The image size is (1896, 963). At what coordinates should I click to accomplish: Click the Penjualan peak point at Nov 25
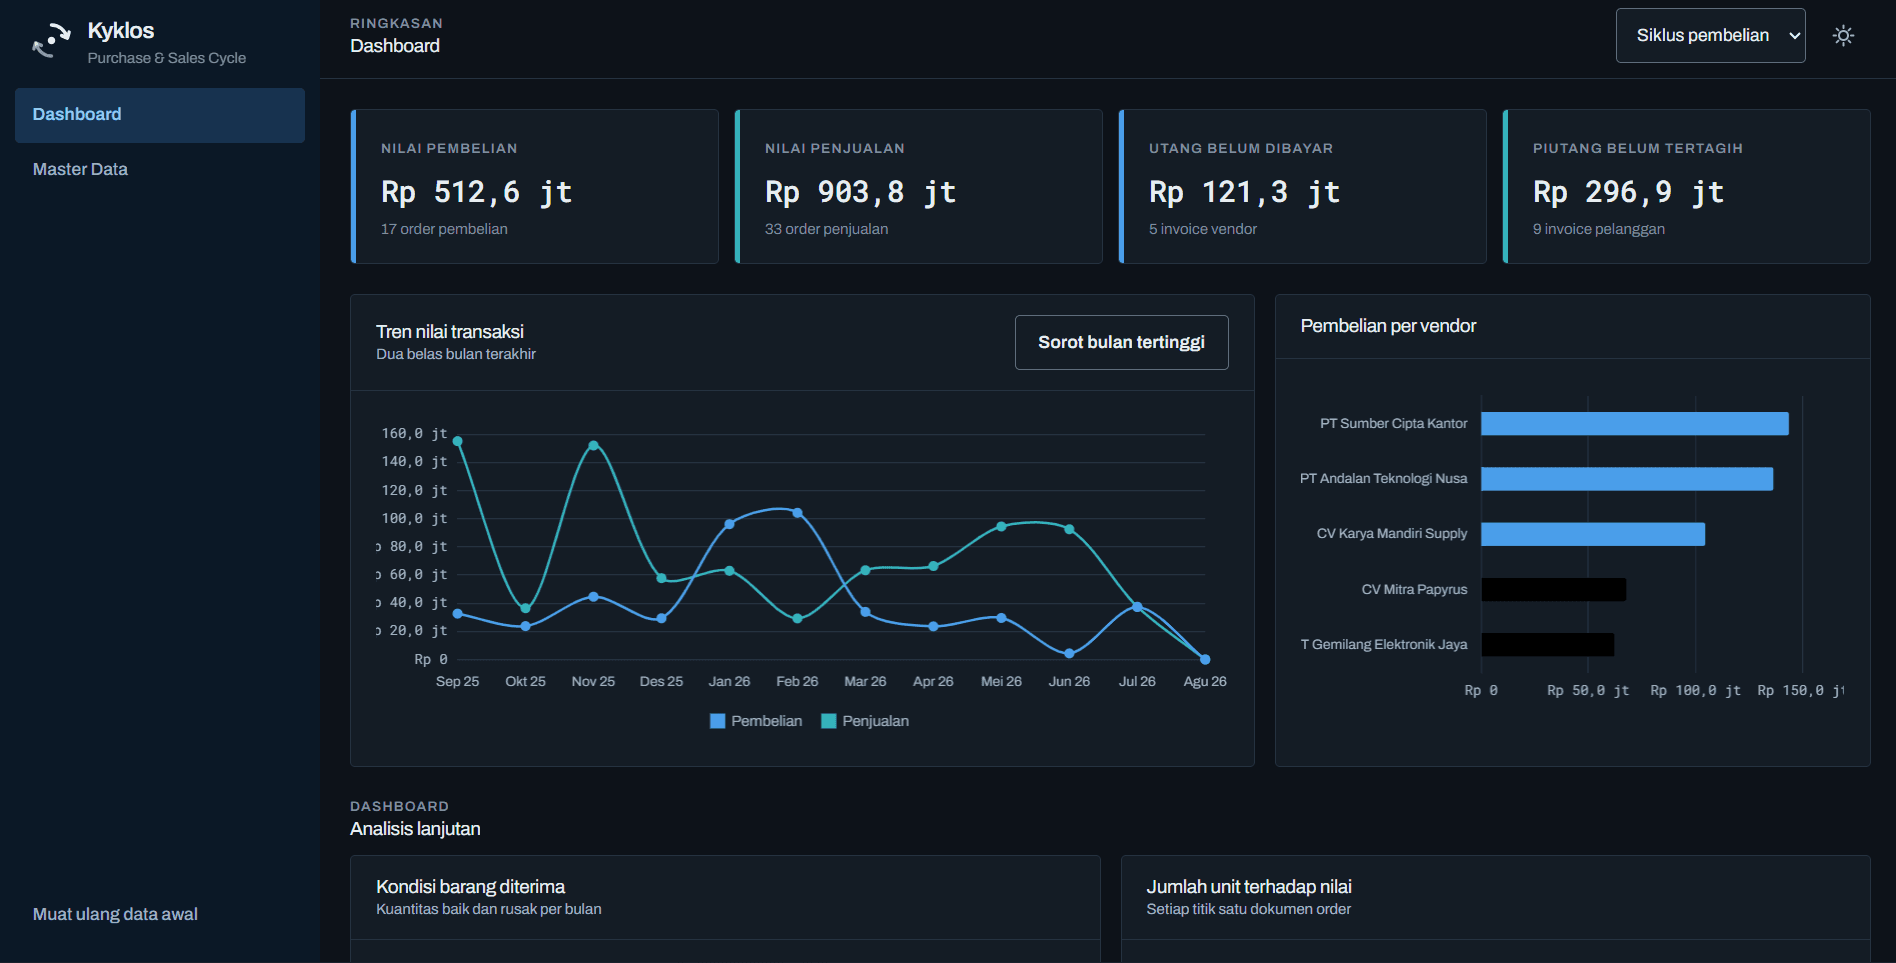593,445
